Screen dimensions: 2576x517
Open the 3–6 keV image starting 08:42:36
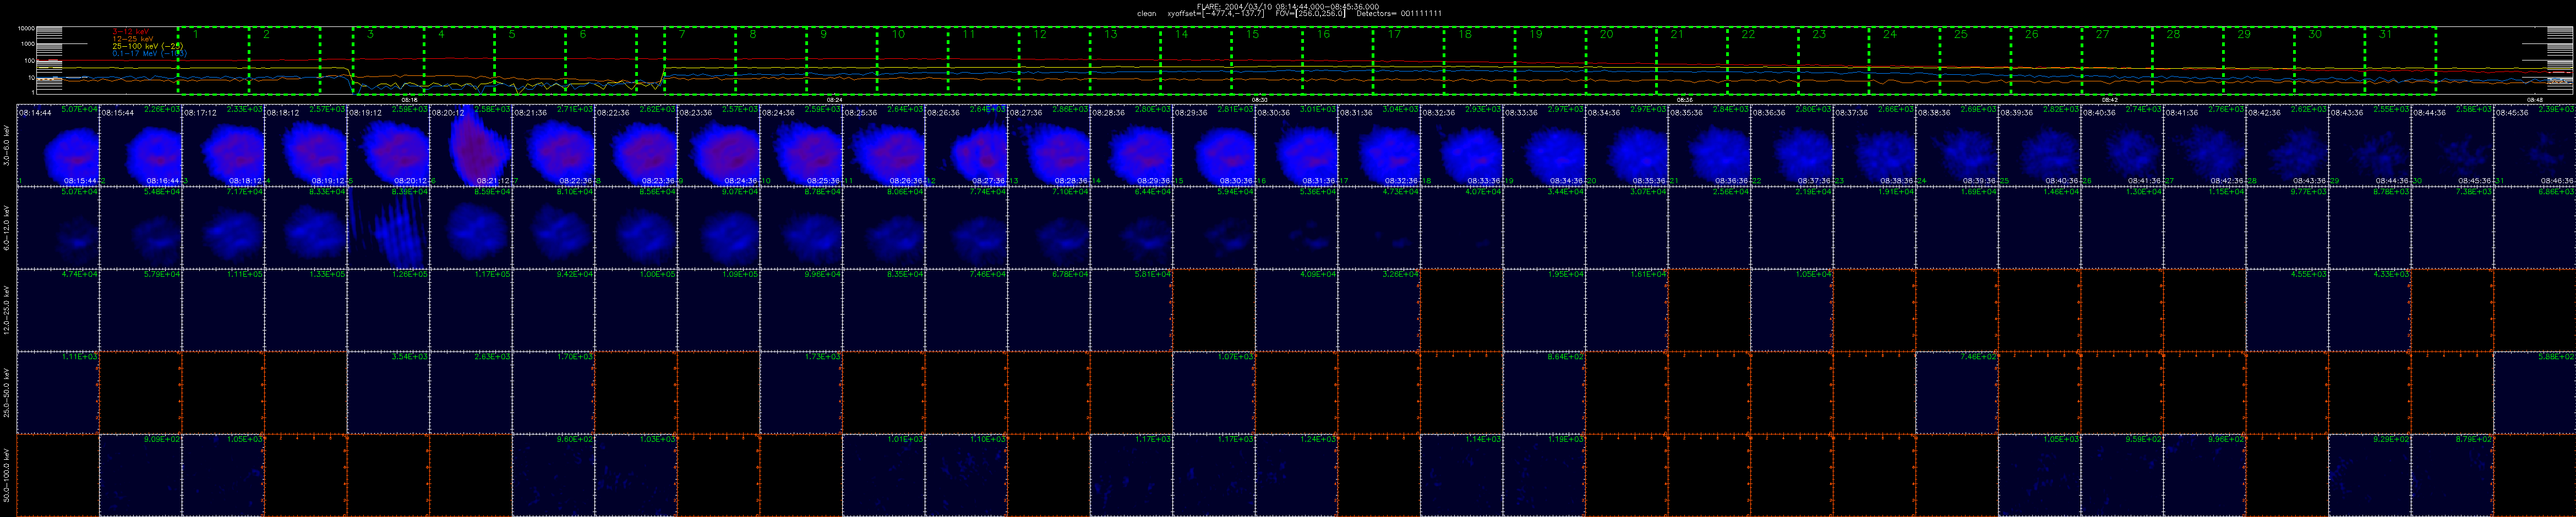(2287, 145)
